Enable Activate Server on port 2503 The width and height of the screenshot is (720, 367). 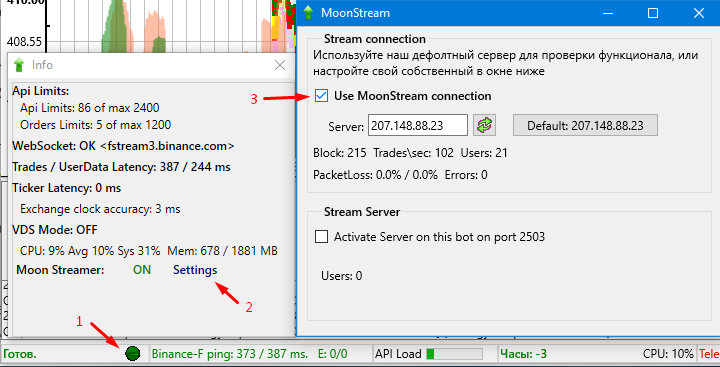321,237
